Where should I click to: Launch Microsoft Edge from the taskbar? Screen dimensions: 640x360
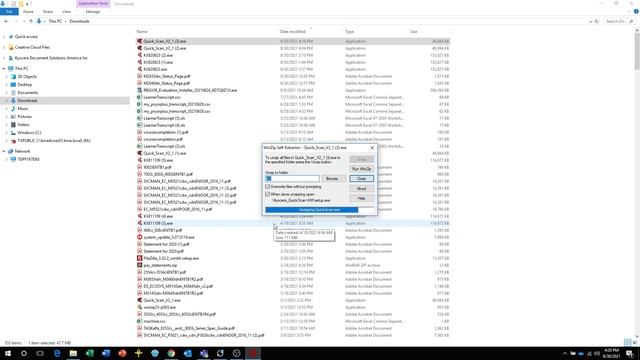click(57, 353)
